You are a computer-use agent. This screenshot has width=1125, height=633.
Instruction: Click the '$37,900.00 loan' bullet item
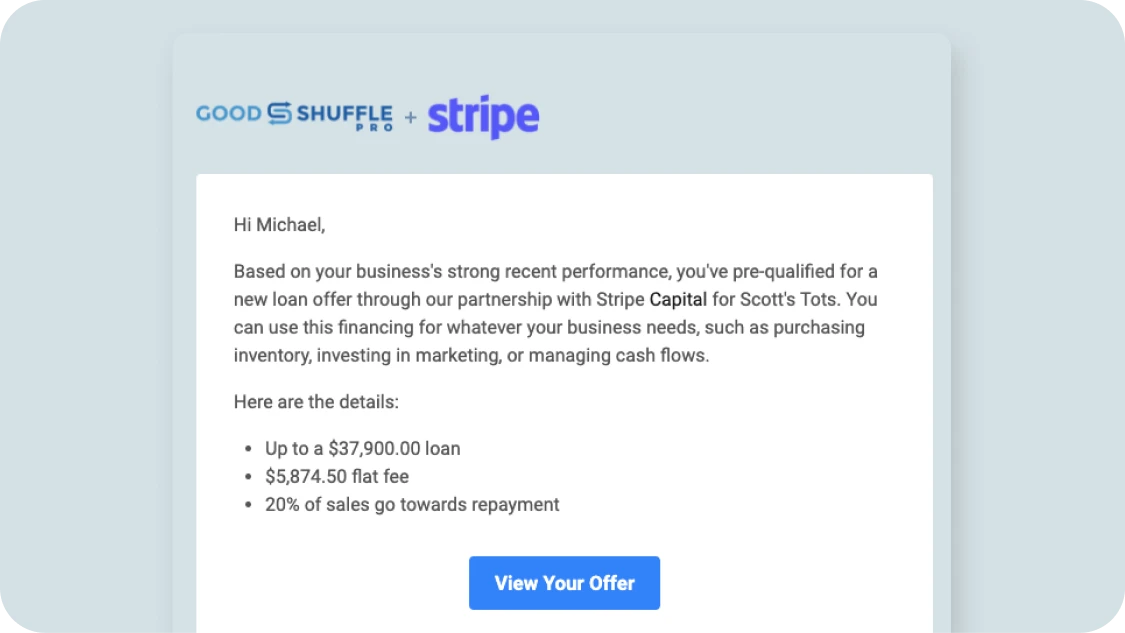click(x=362, y=448)
